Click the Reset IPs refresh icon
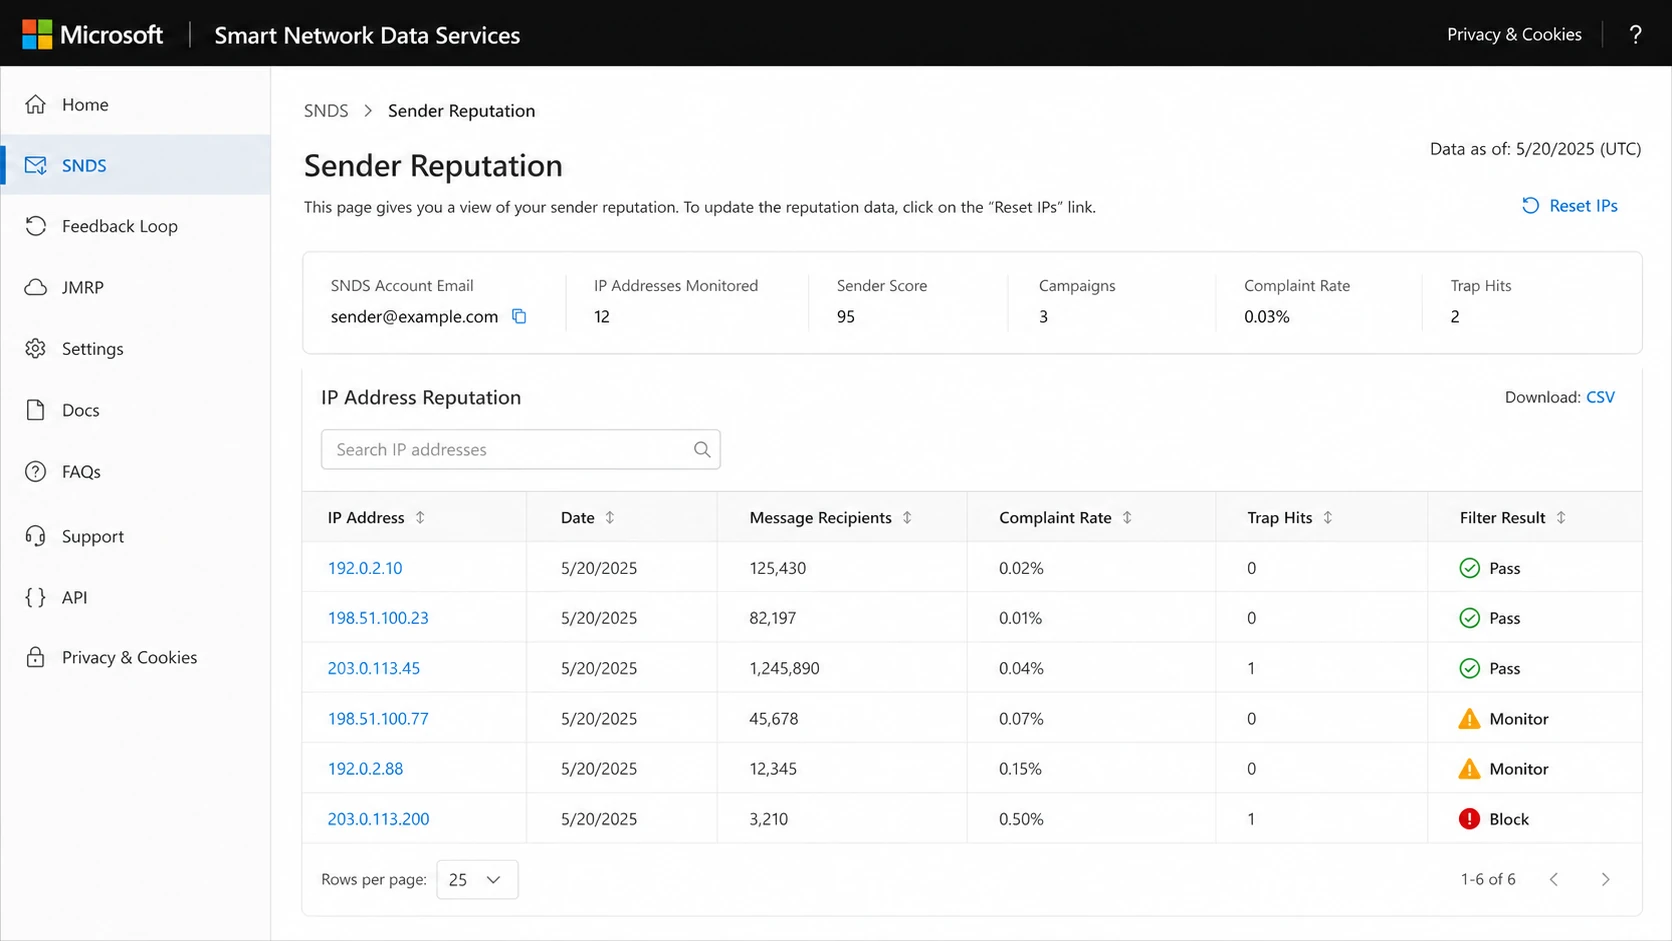1672x941 pixels. click(x=1530, y=205)
